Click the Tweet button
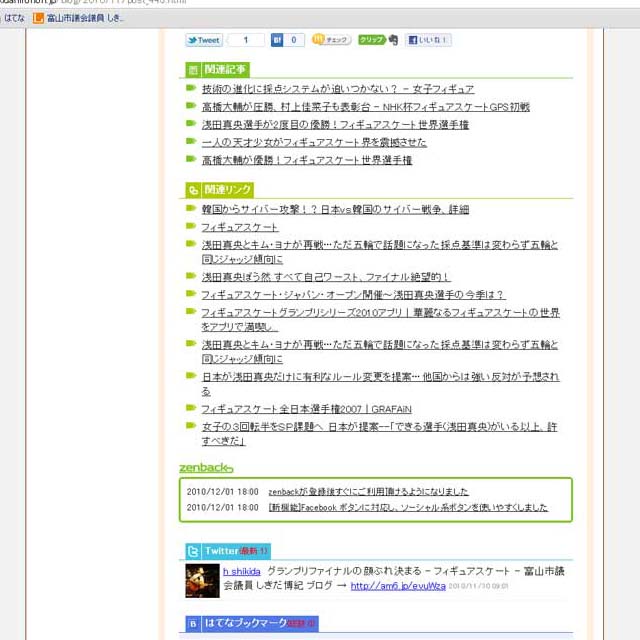The height and width of the screenshot is (640, 640). [203, 40]
